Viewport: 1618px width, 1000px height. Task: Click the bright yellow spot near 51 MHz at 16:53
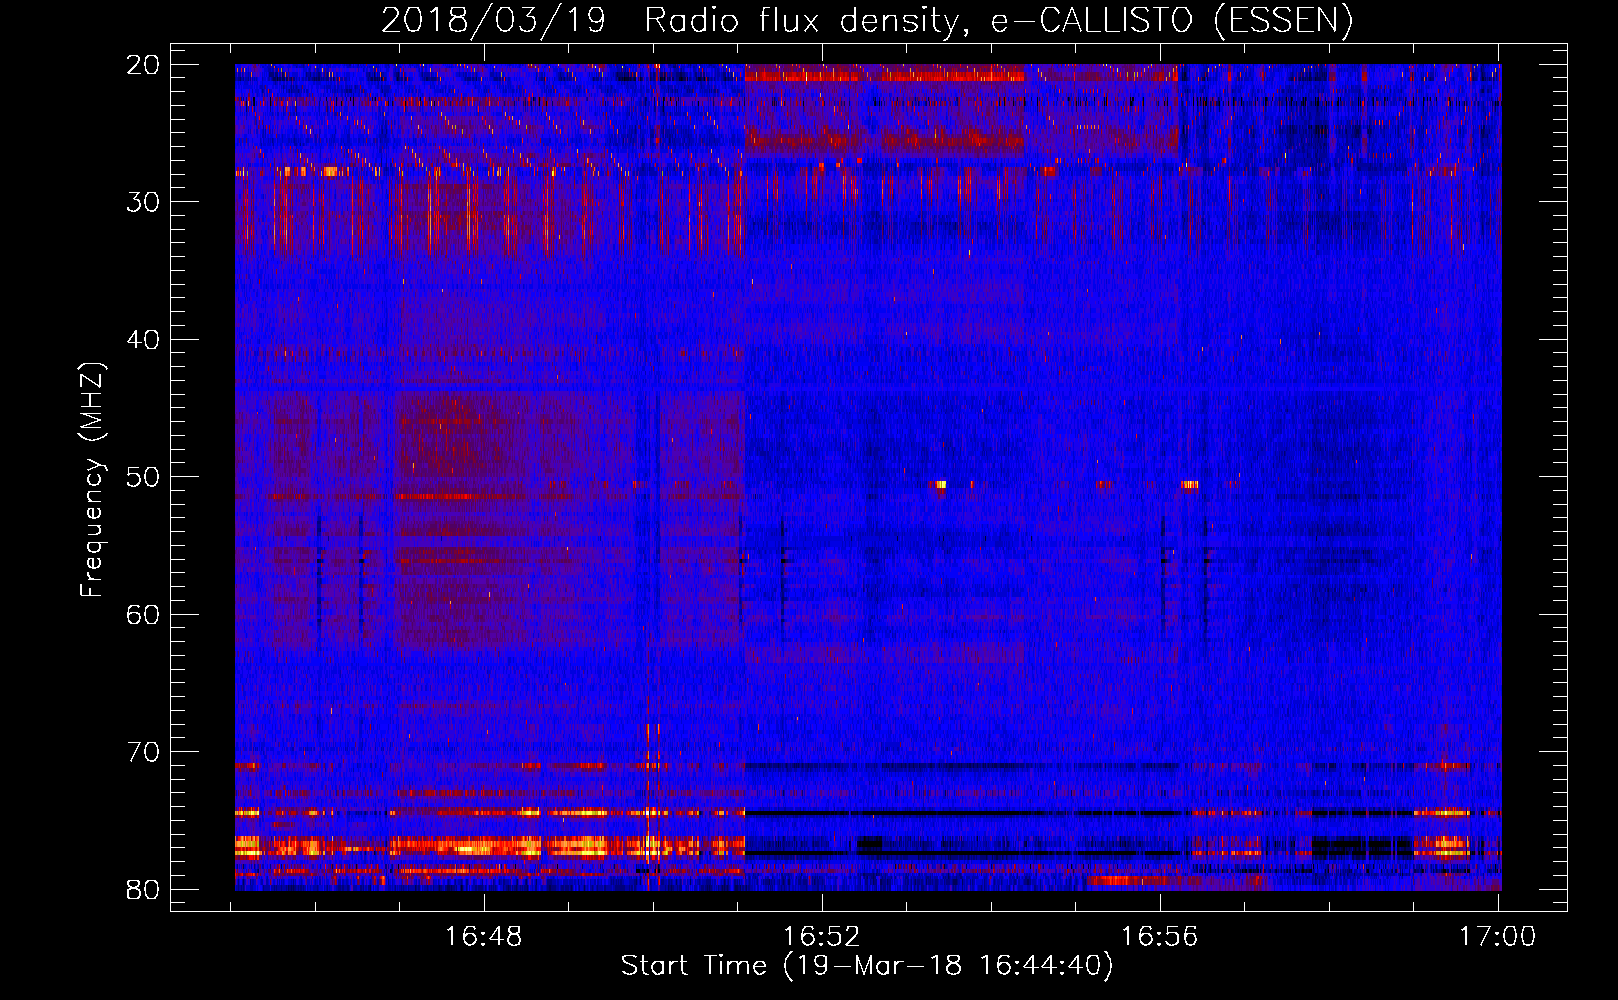[940, 485]
